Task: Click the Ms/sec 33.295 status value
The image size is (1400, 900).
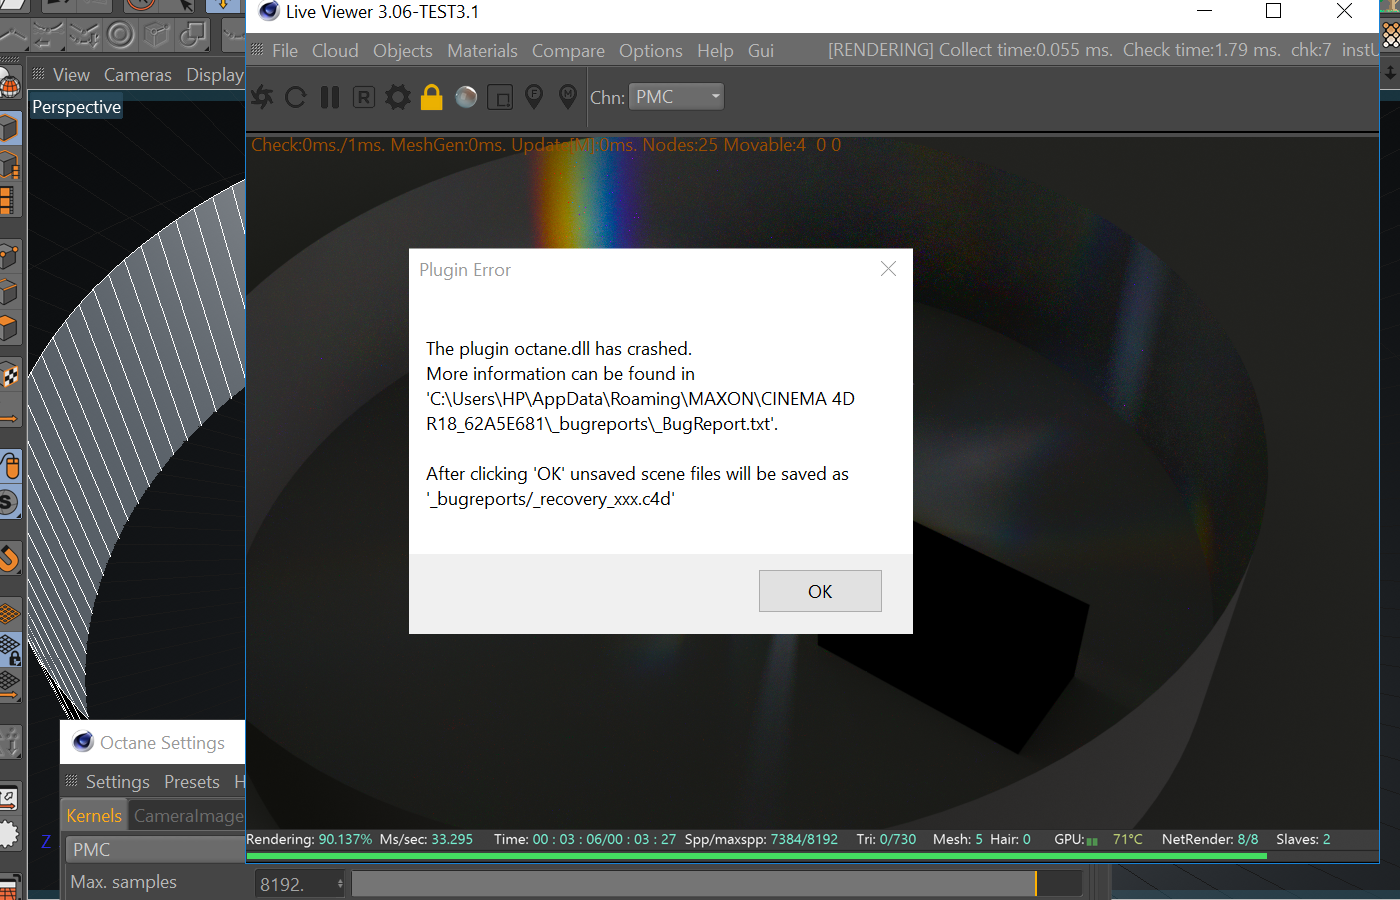Action: tap(426, 840)
